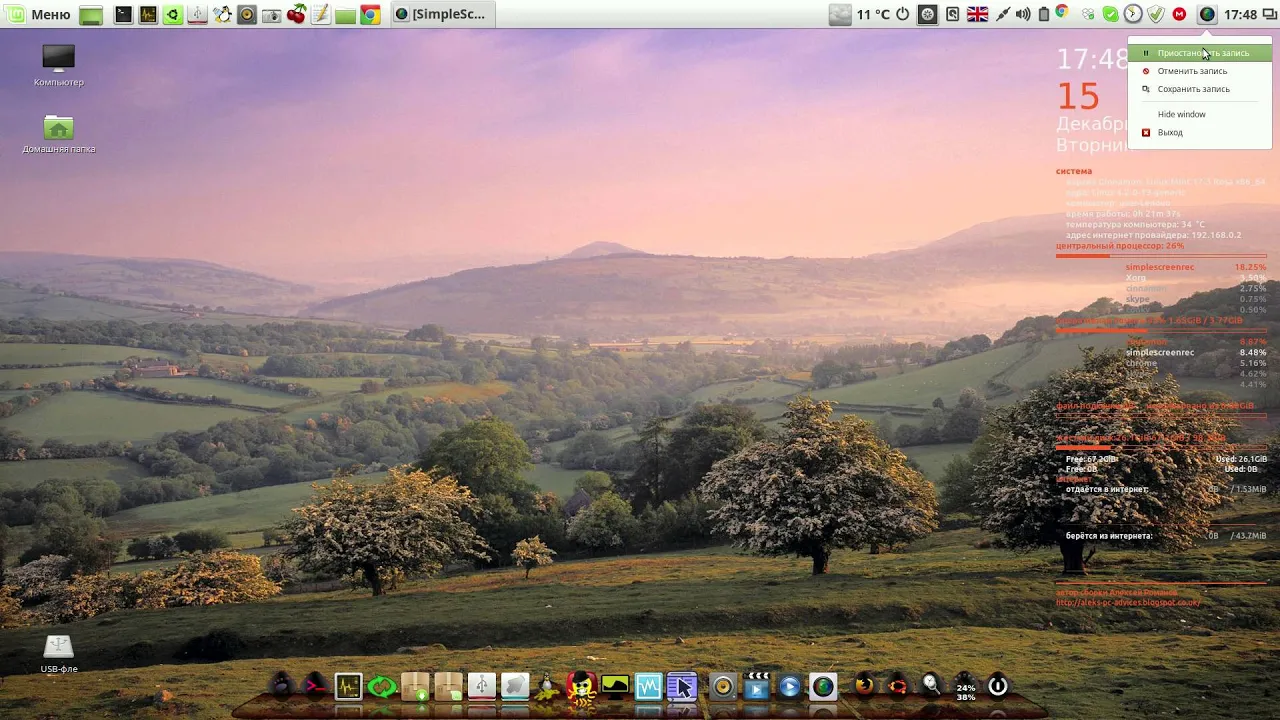
Task: Open the Tux penguin icon in dock
Action: tap(546, 686)
